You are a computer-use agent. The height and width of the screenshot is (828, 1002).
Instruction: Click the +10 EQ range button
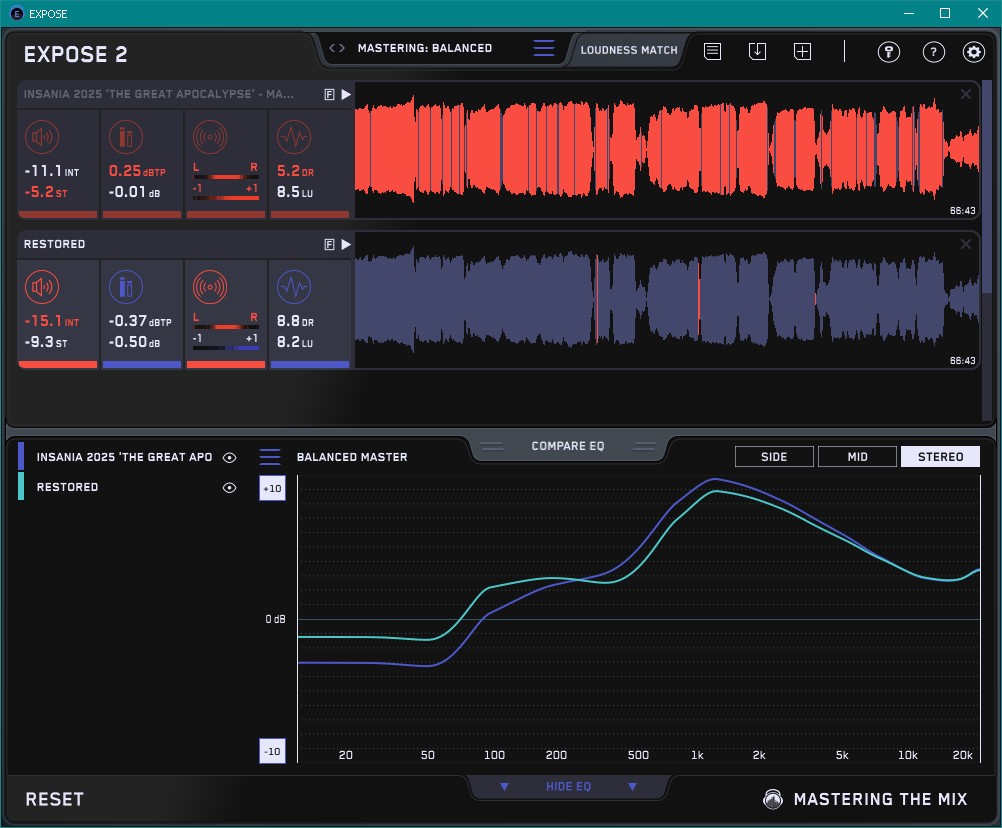pyautogui.click(x=271, y=488)
